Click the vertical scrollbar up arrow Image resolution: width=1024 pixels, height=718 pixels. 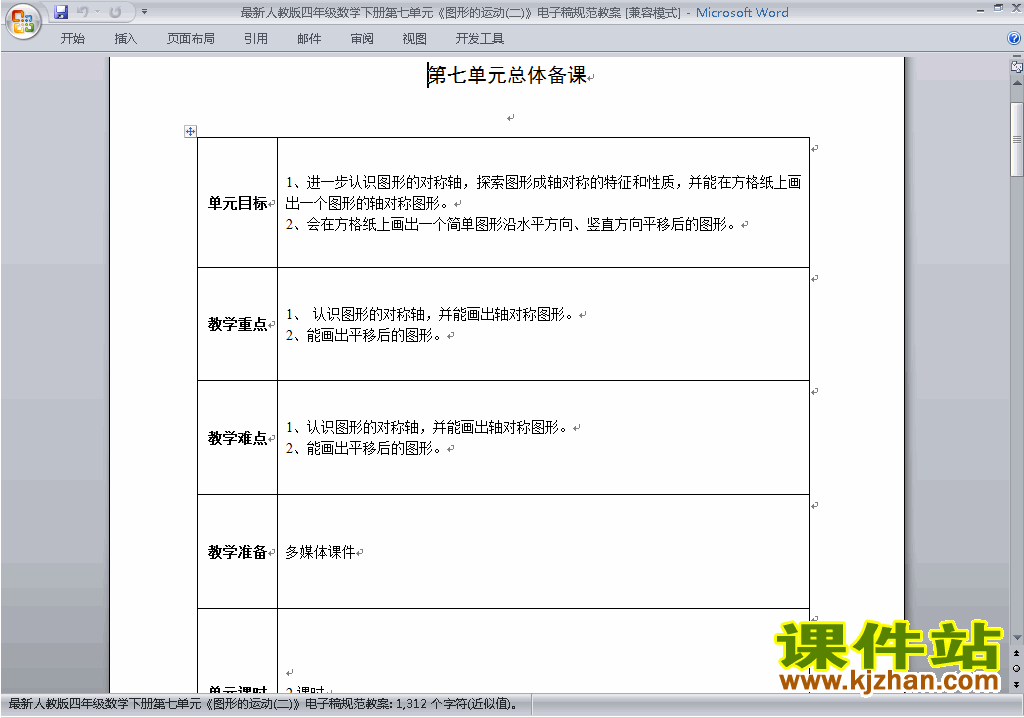pyautogui.click(x=1017, y=84)
